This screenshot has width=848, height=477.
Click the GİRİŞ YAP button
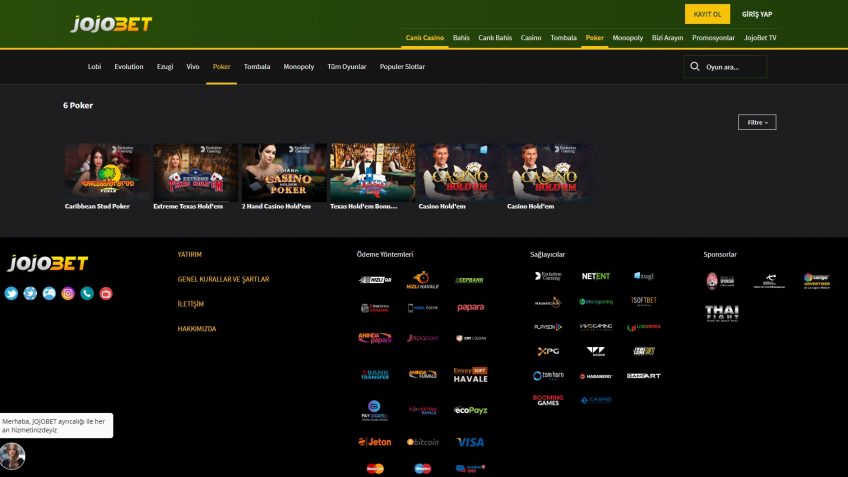(757, 14)
